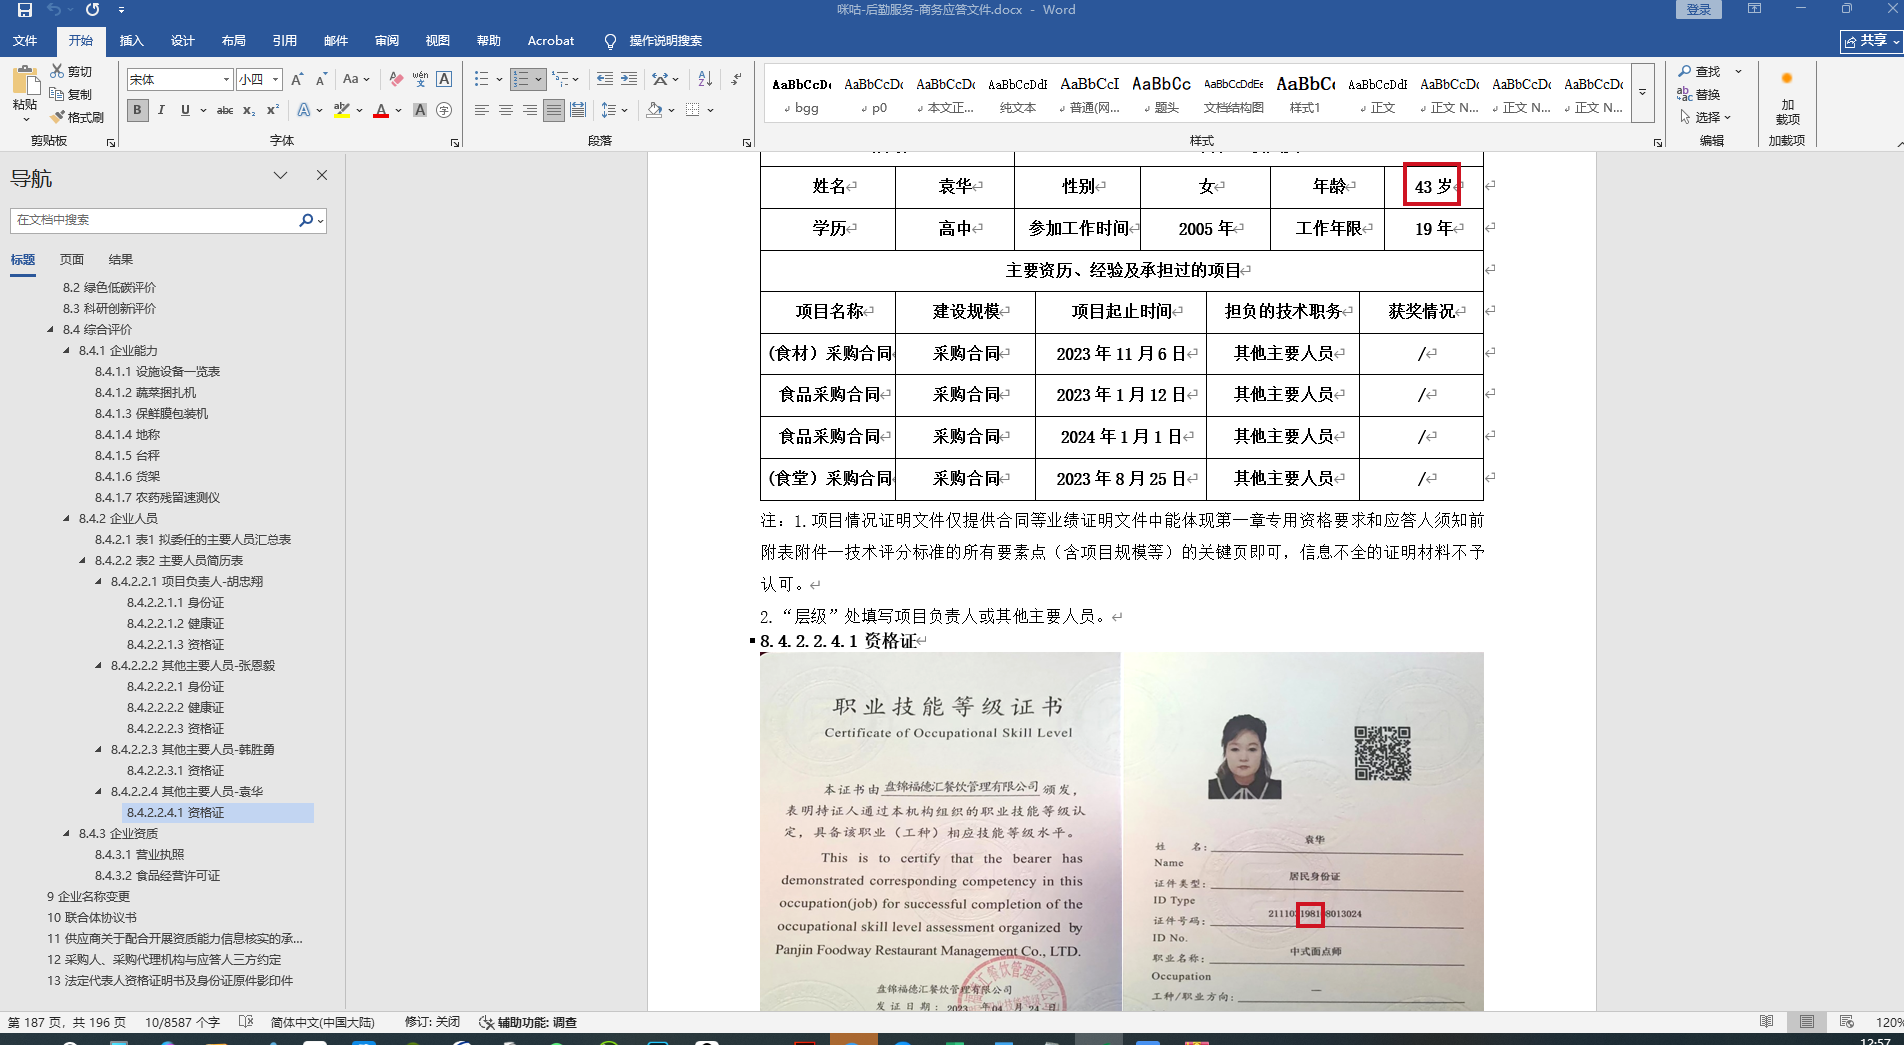
Task: Click the 共享 share button
Action: pos(1870,41)
